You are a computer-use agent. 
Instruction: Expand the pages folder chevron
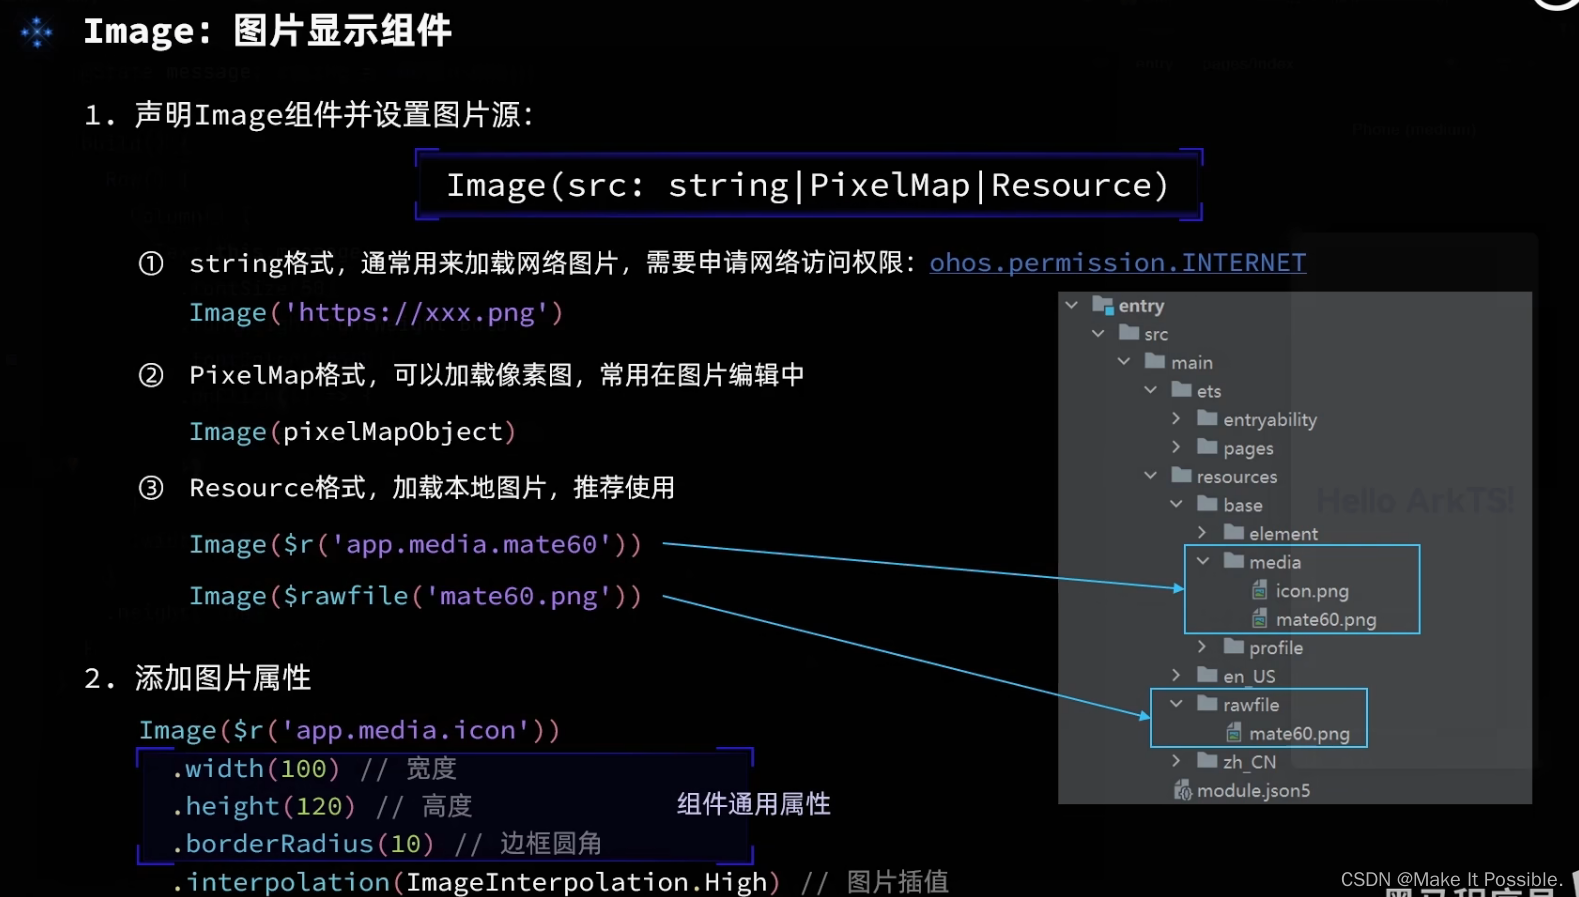tap(1176, 447)
